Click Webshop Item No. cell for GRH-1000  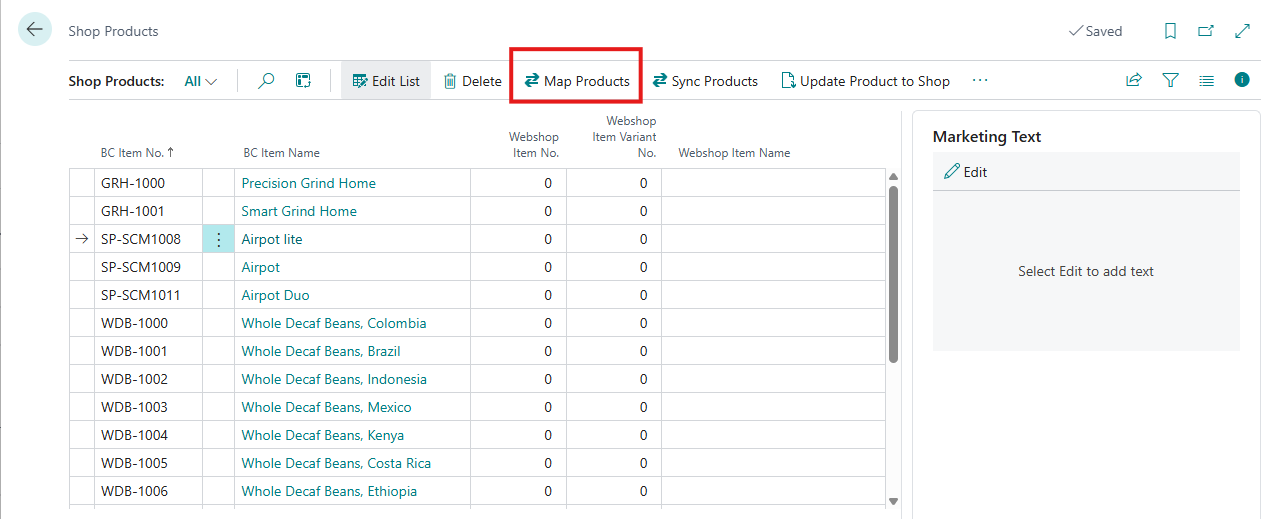click(x=518, y=183)
